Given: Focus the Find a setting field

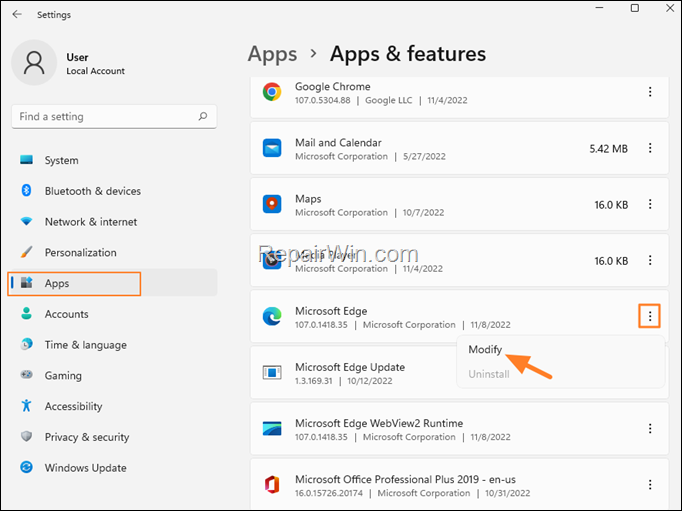Looking at the screenshot, I should pos(114,117).
